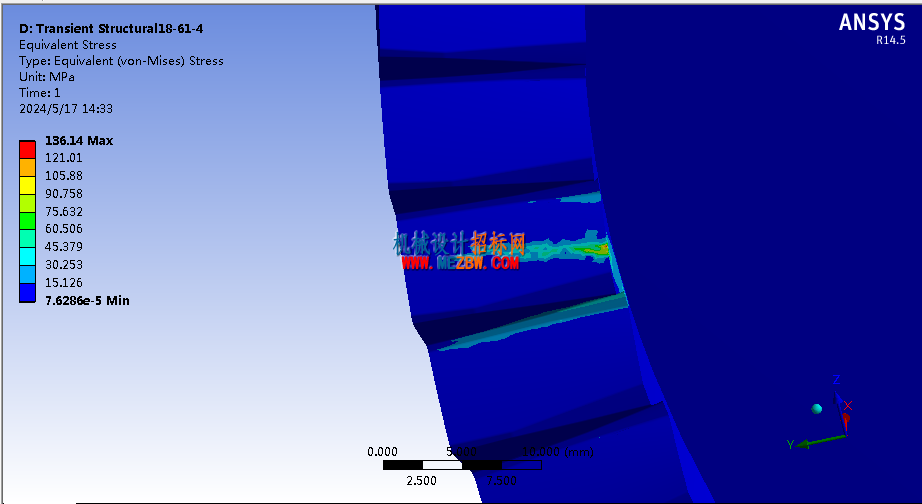Image resolution: width=922 pixels, height=504 pixels.
Task: Click the cyan legend band above 30.253
Action: click(x=27, y=256)
